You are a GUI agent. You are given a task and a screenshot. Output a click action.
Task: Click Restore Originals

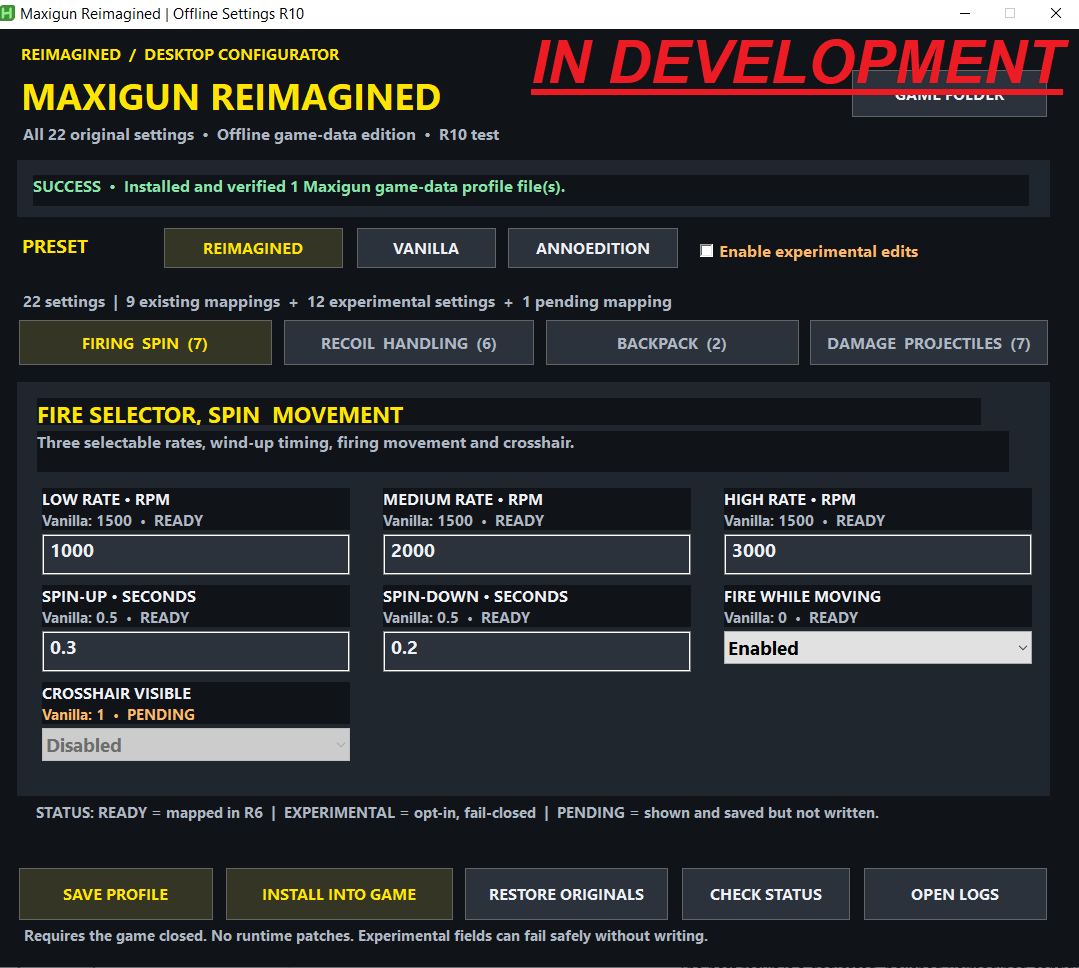click(566, 894)
